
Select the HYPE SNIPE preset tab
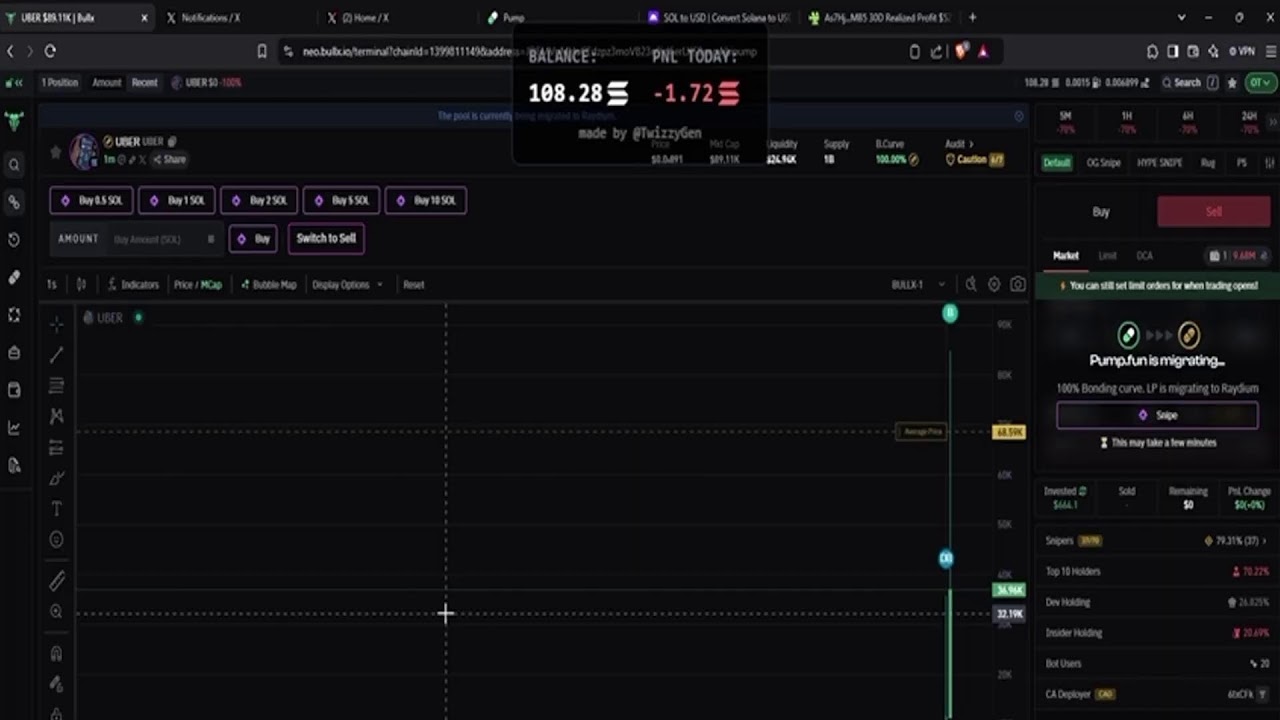1159,163
